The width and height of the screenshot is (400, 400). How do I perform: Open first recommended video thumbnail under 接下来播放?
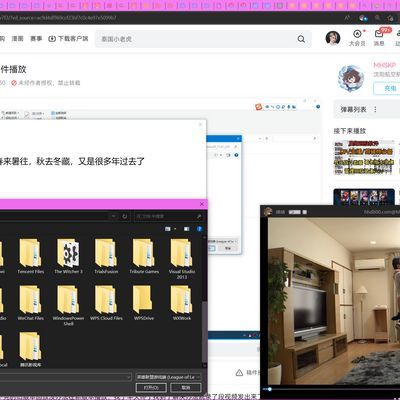(364, 158)
